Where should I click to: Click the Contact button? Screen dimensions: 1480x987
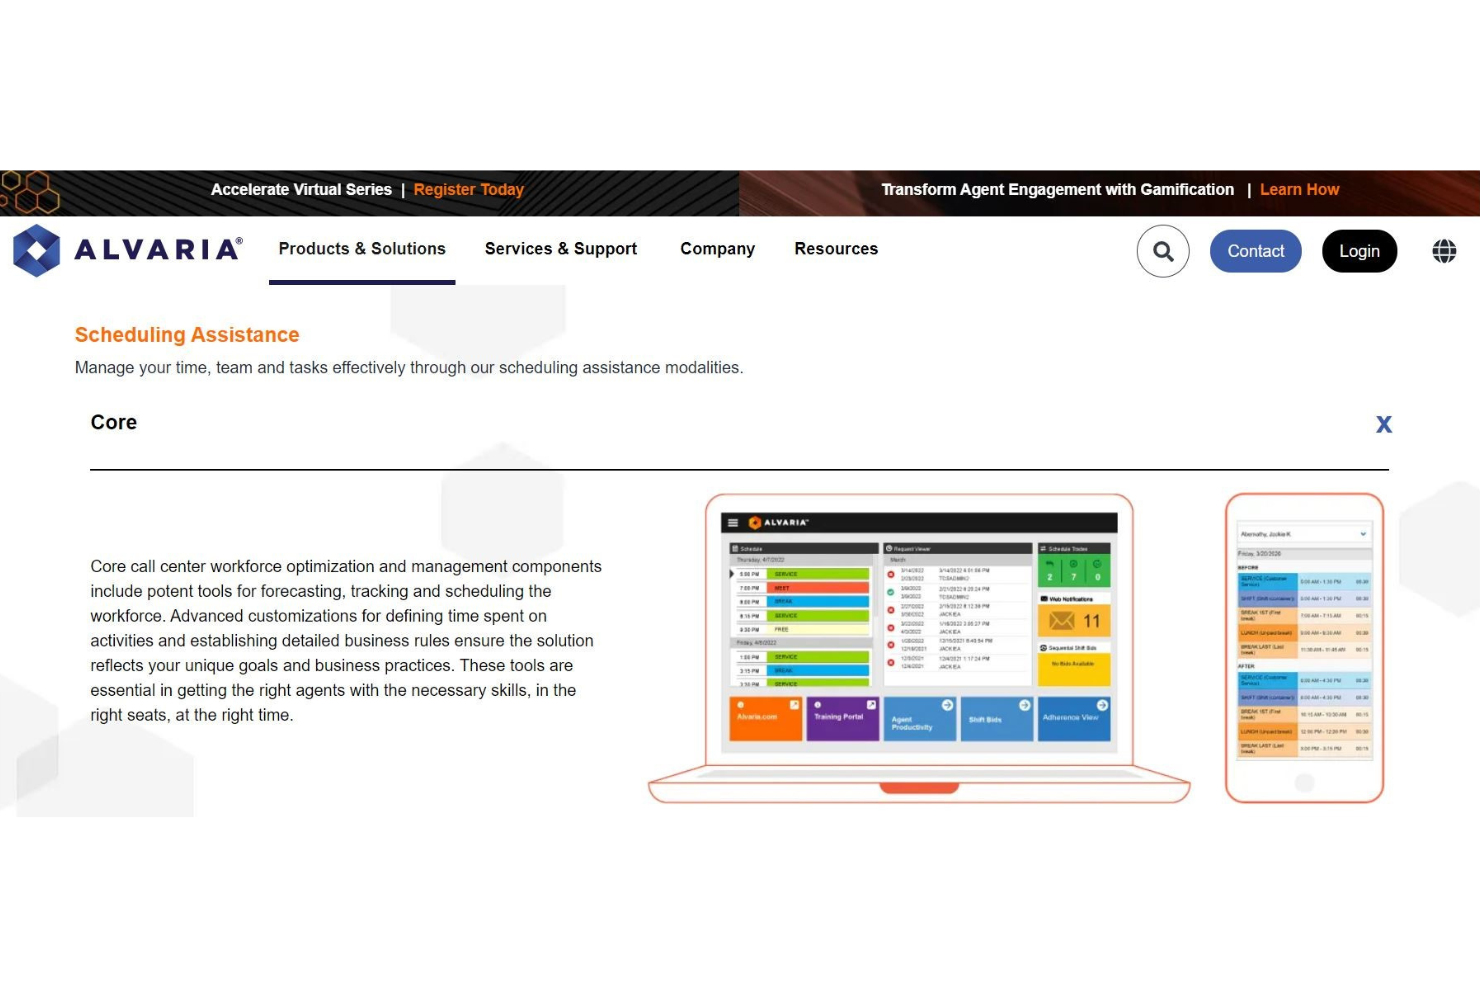point(1255,251)
